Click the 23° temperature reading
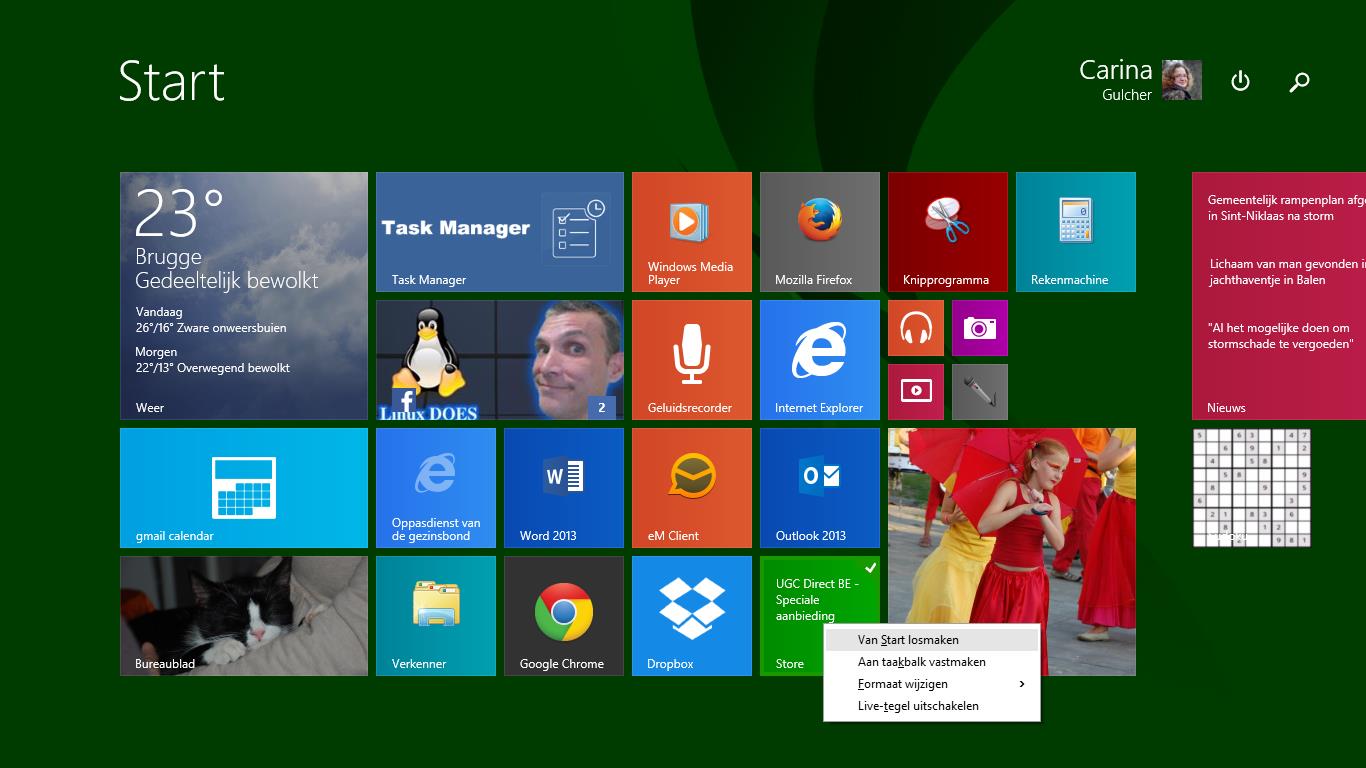Viewport: 1366px width, 768px height. coord(179,212)
